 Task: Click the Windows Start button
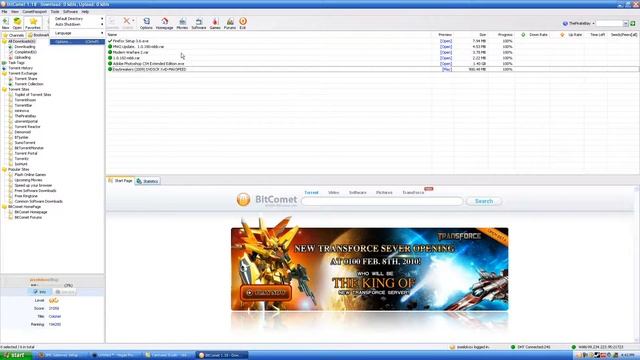click(16, 355)
